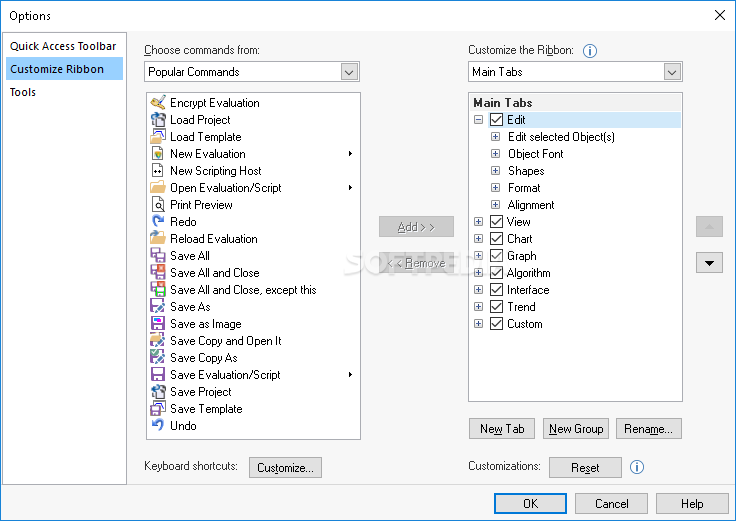Click the Encrypt Evaluation icon
This screenshot has height=521, width=736.
click(157, 103)
